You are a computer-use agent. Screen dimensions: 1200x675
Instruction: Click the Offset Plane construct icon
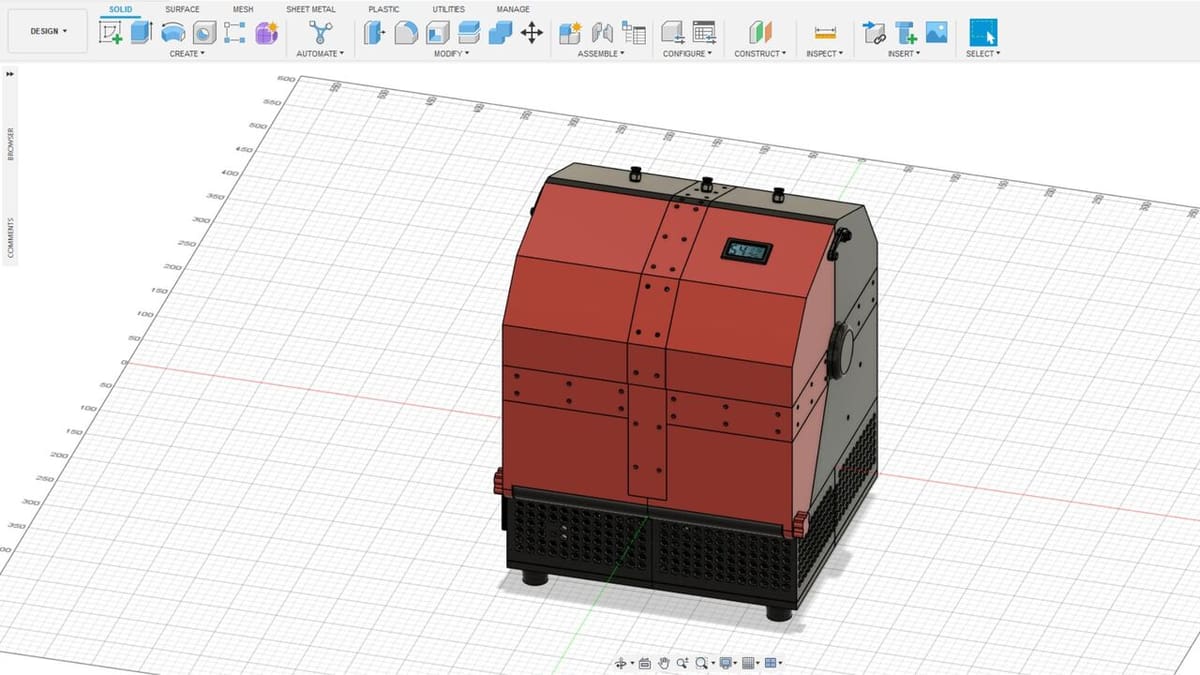760,33
